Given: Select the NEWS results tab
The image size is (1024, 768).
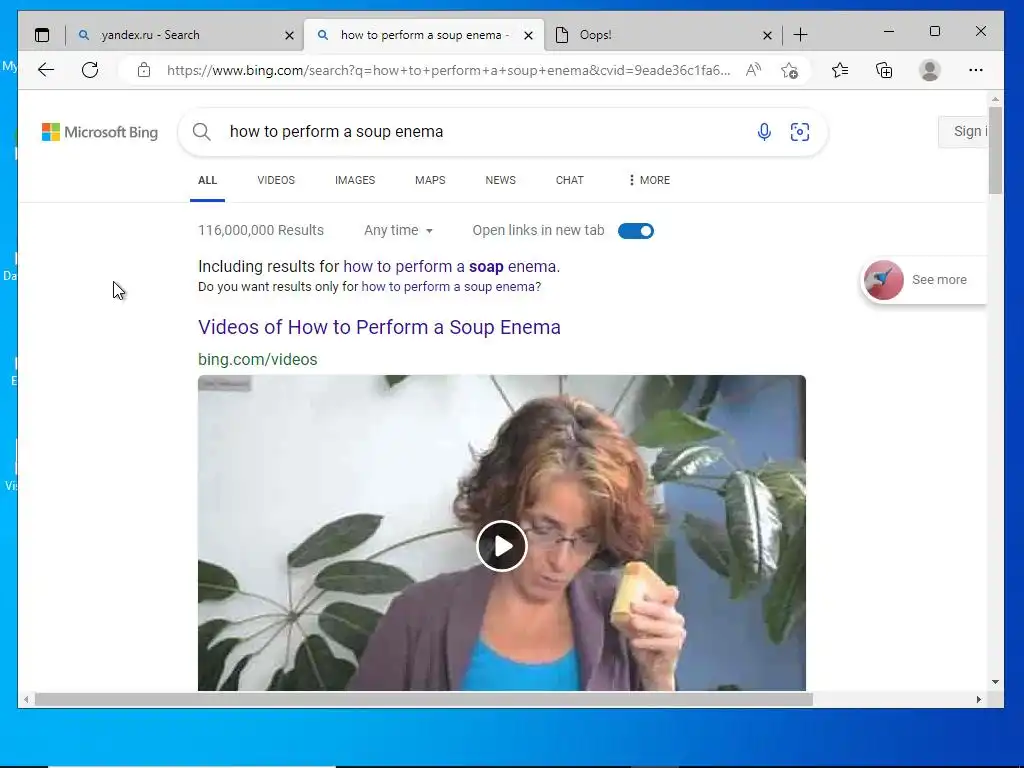Looking at the screenshot, I should click(x=500, y=180).
